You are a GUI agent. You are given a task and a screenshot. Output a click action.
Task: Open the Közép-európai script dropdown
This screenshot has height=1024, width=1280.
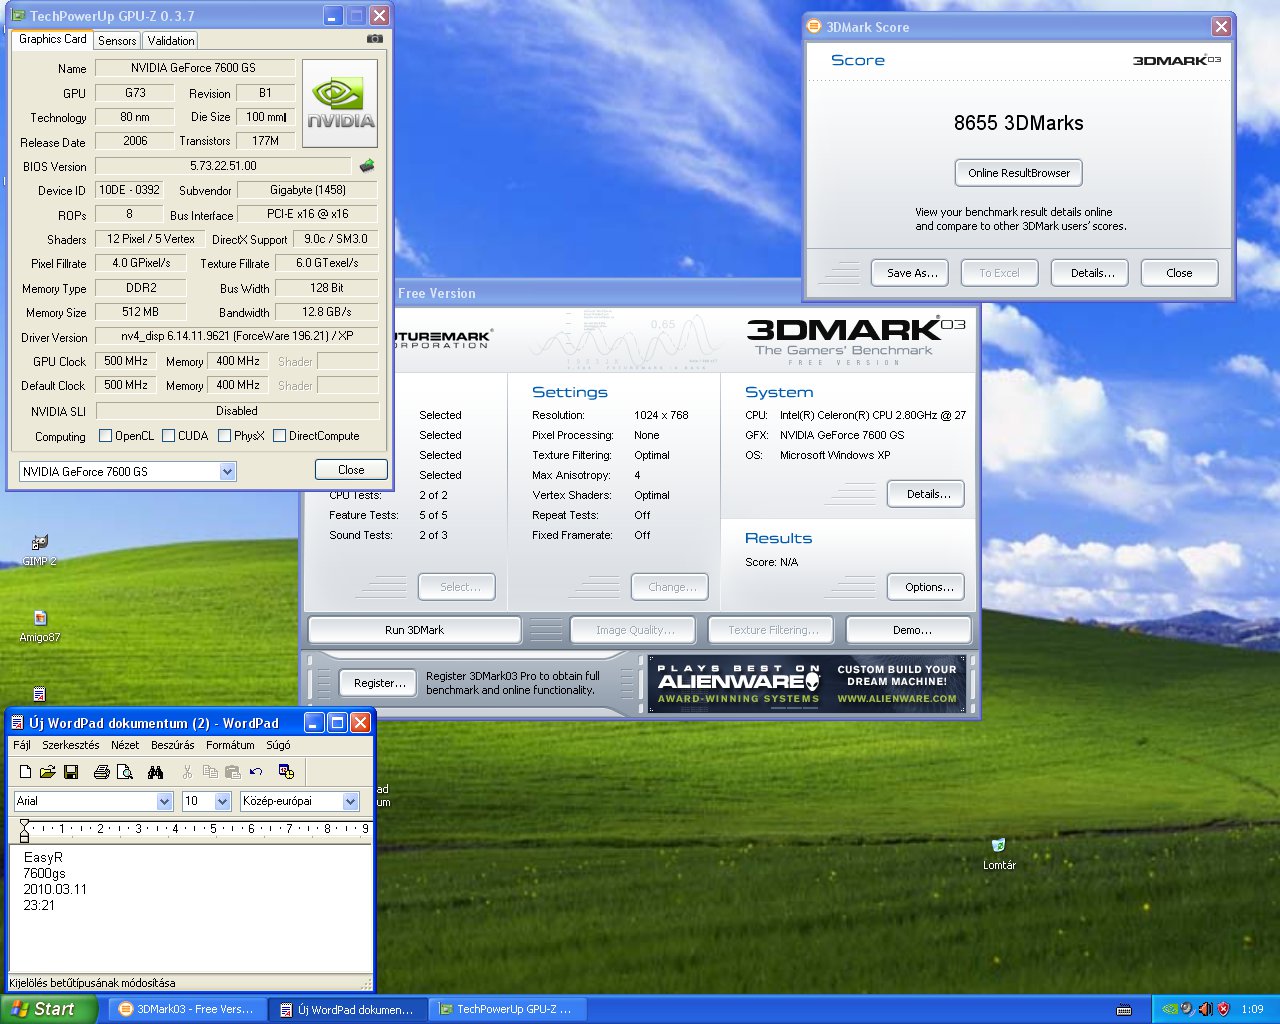(x=351, y=801)
